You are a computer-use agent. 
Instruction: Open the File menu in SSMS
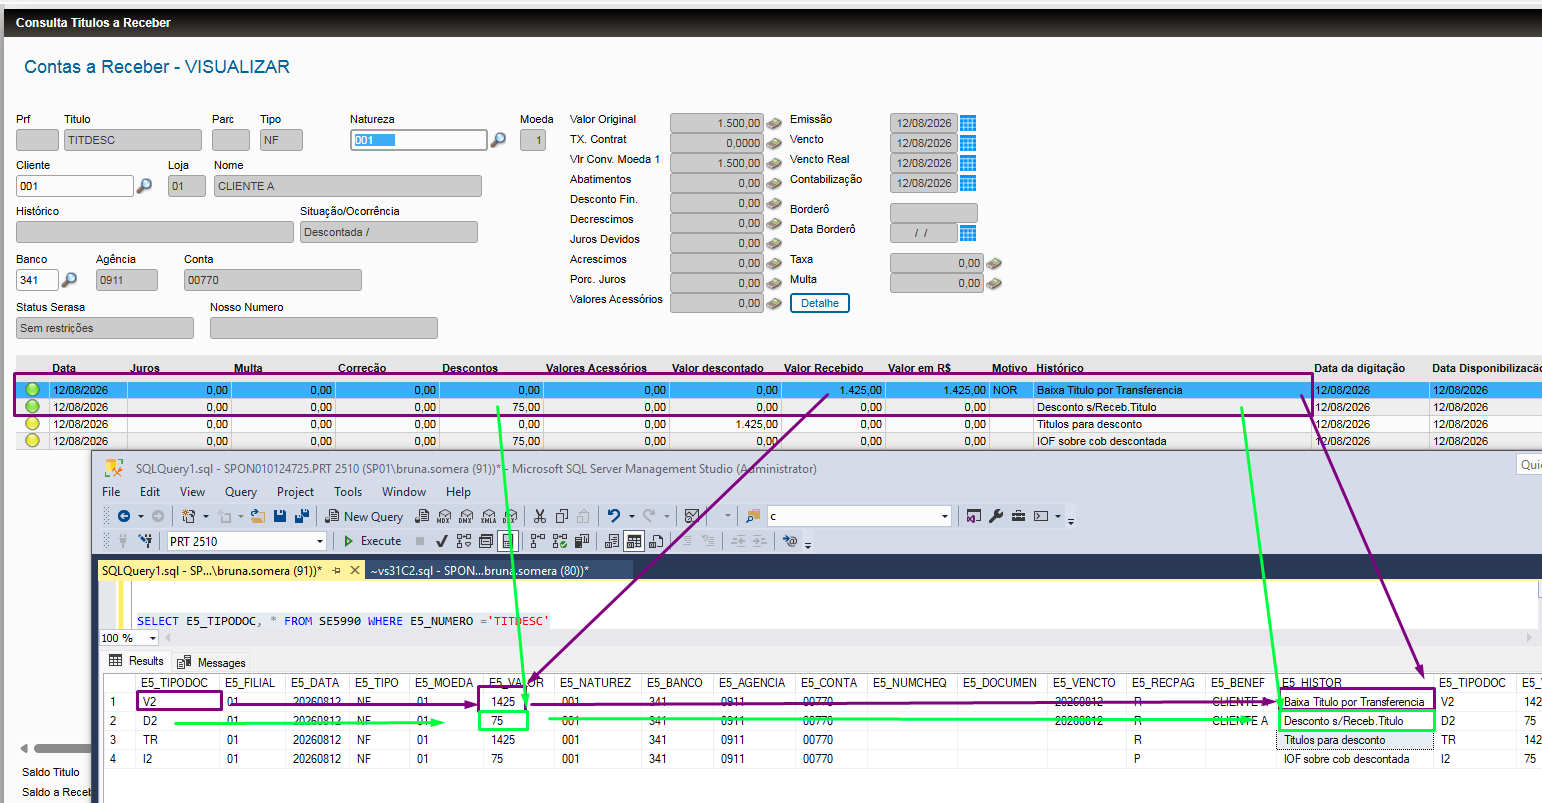coord(111,492)
